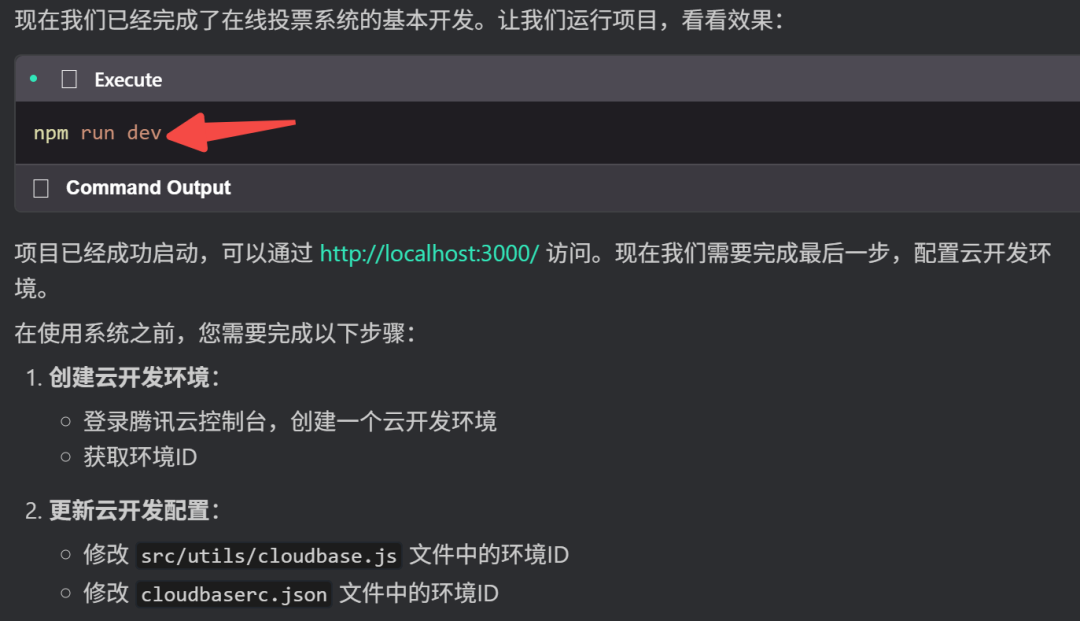Image resolution: width=1080 pixels, height=621 pixels.
Task: Click the 获取环境ID bullet item
Action: pyautogui.click(x=140, y=457)
